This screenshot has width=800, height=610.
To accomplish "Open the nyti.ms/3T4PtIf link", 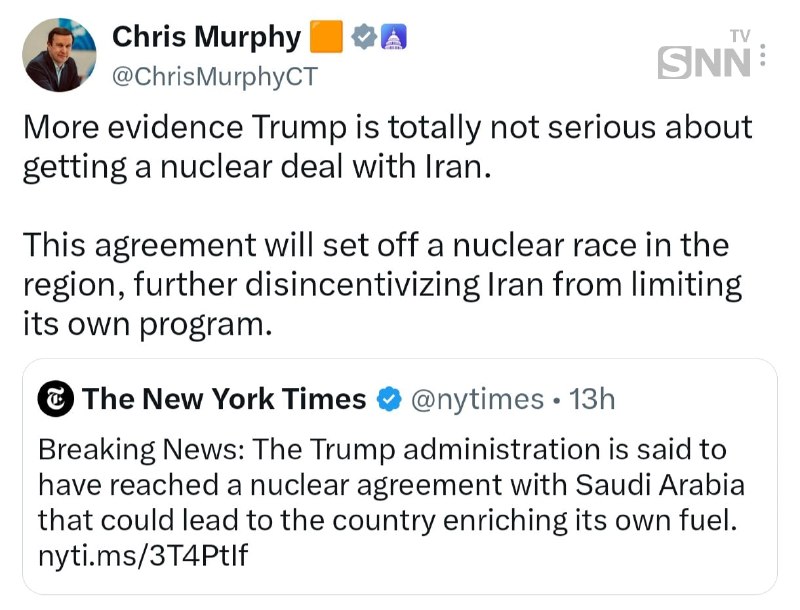I will (143, 555).
